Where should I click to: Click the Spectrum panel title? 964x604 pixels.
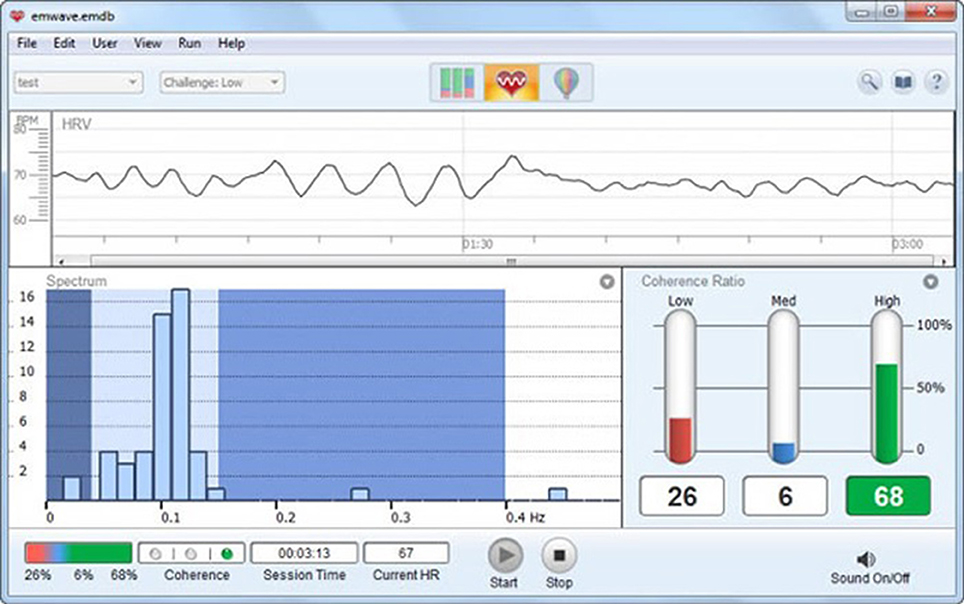[77, 281]
